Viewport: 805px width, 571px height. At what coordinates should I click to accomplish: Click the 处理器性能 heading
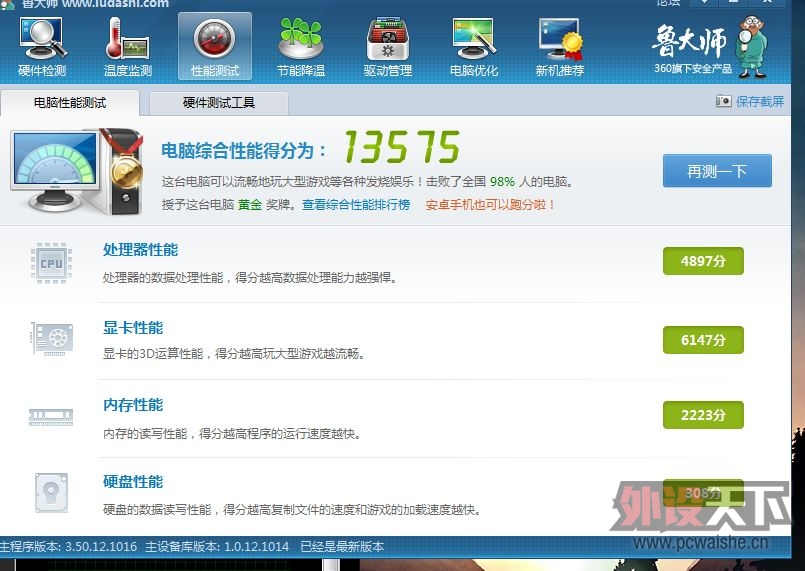(140, 250)
